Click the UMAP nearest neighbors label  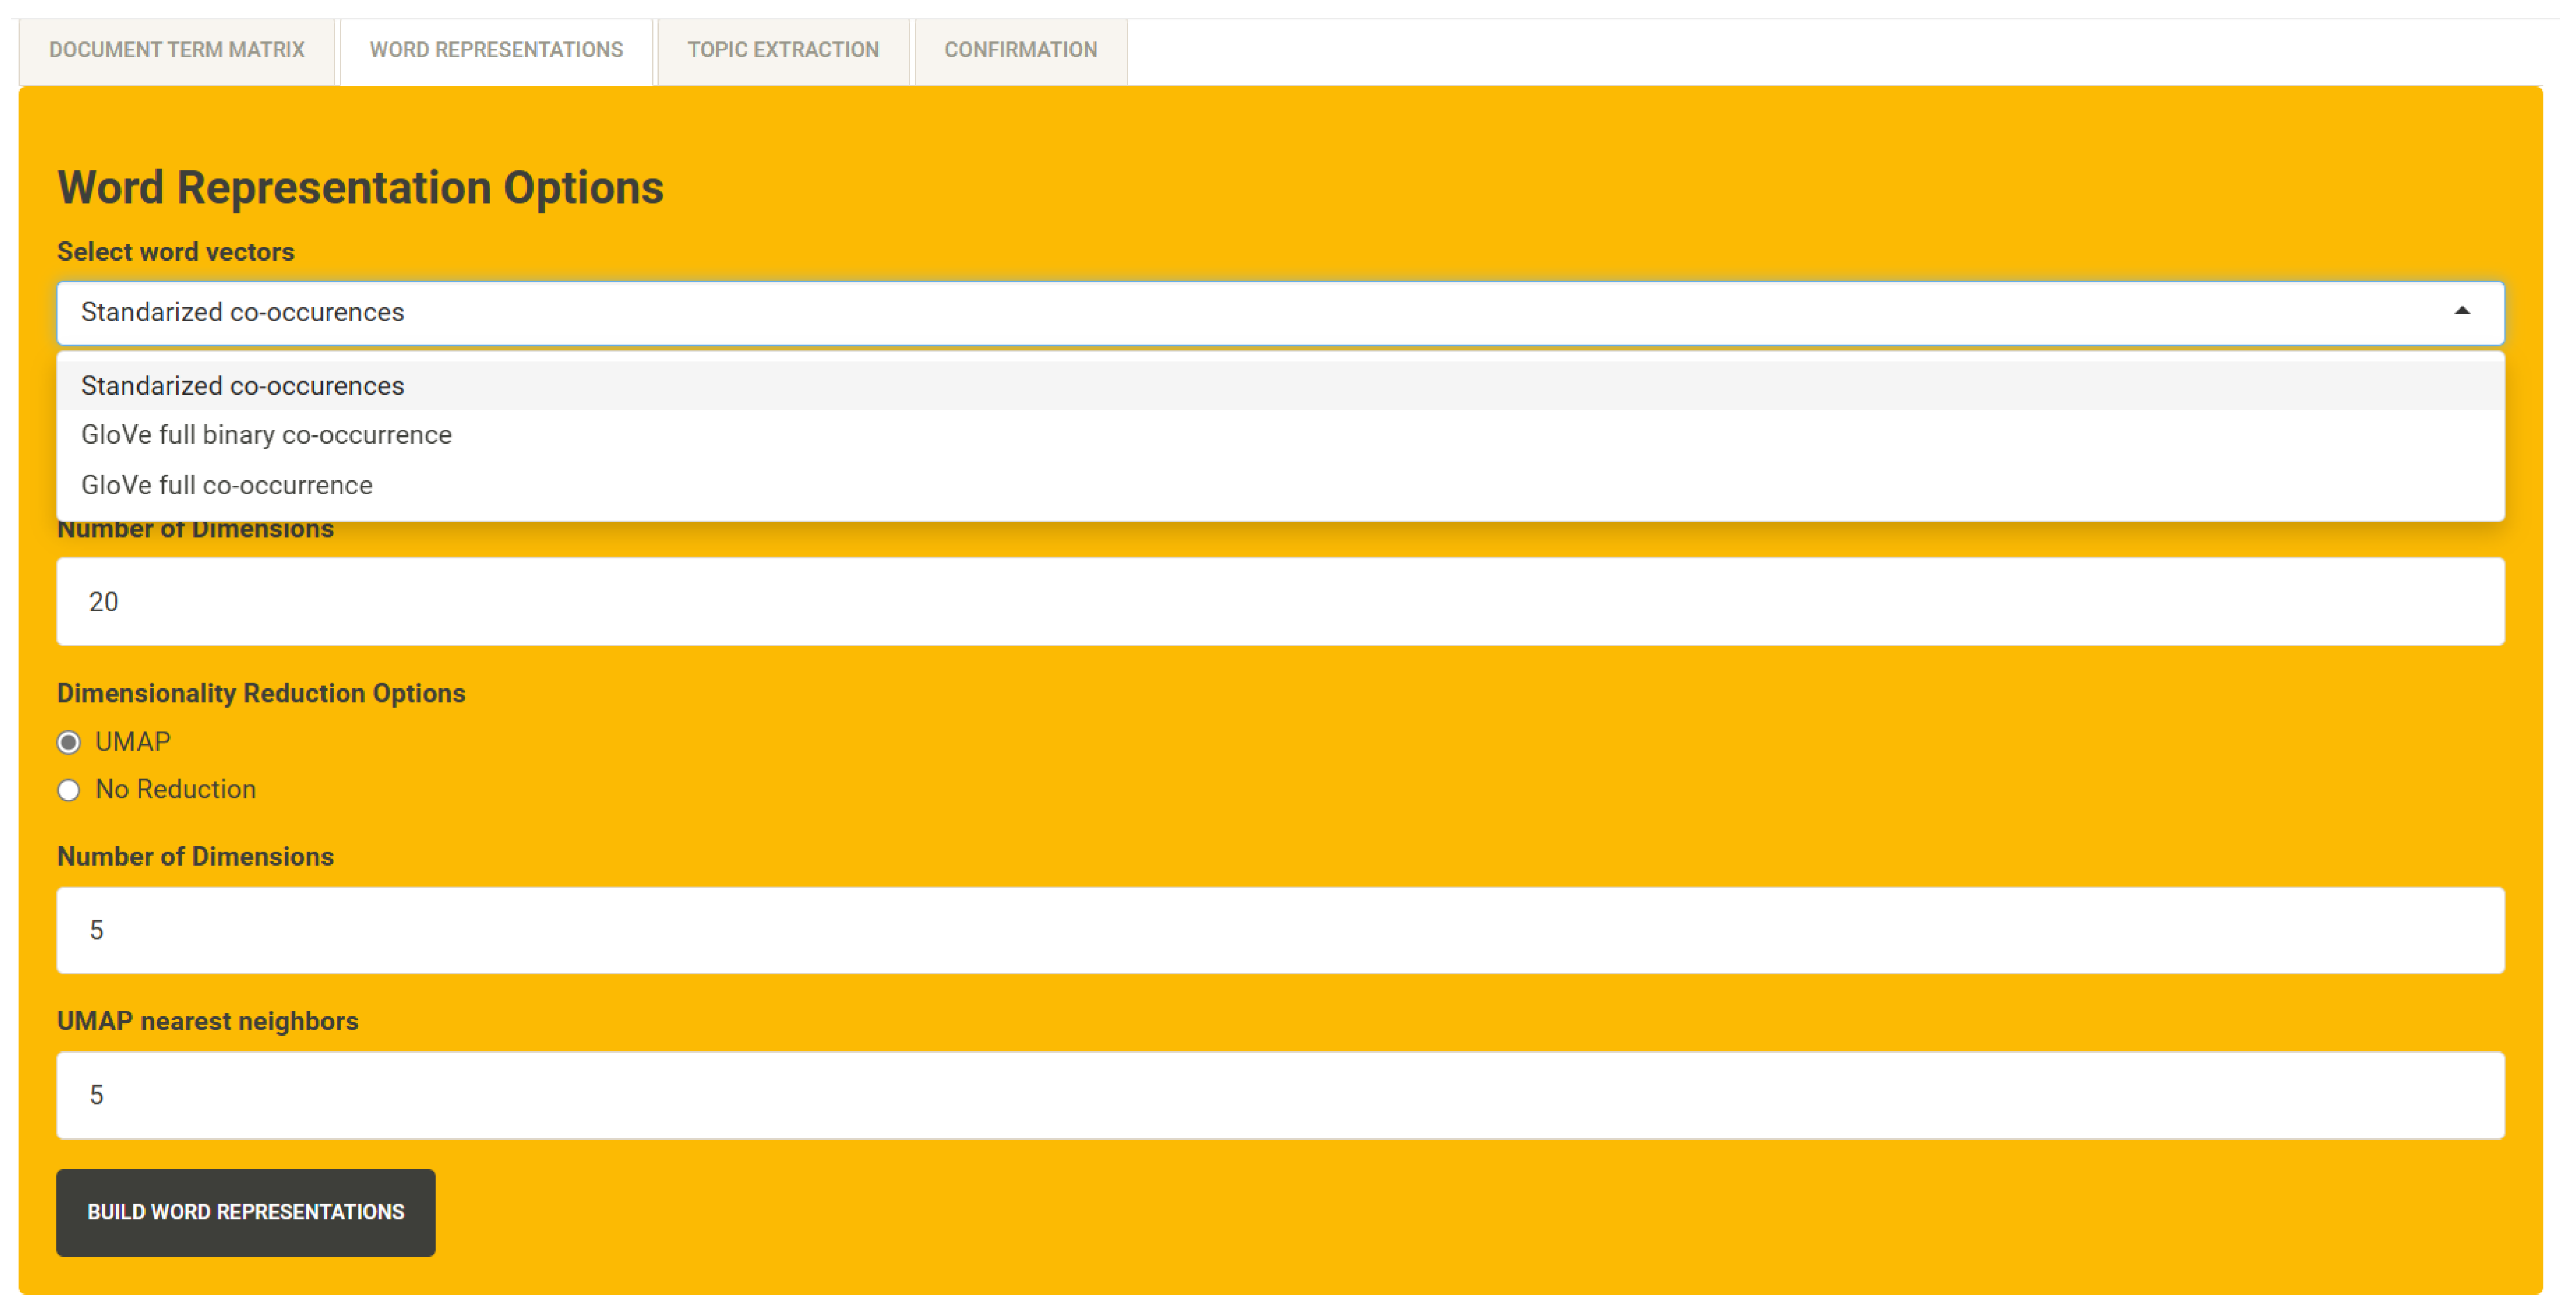coord(207,1021)
